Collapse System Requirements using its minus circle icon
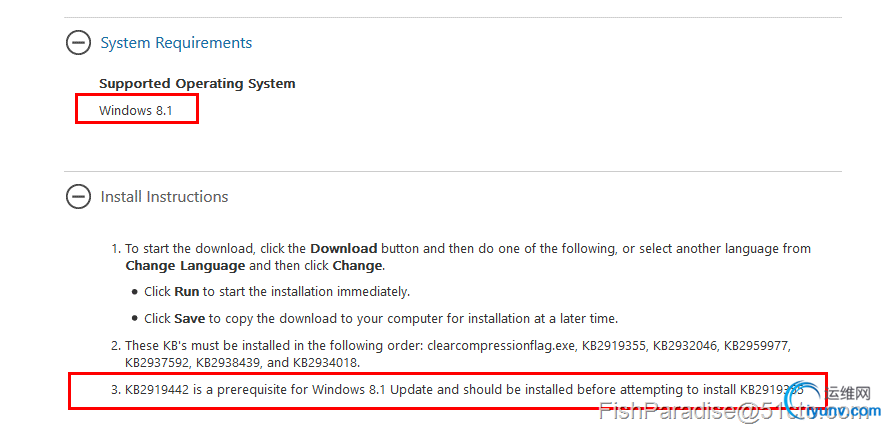Screen dimensions: 887x427 77,42
